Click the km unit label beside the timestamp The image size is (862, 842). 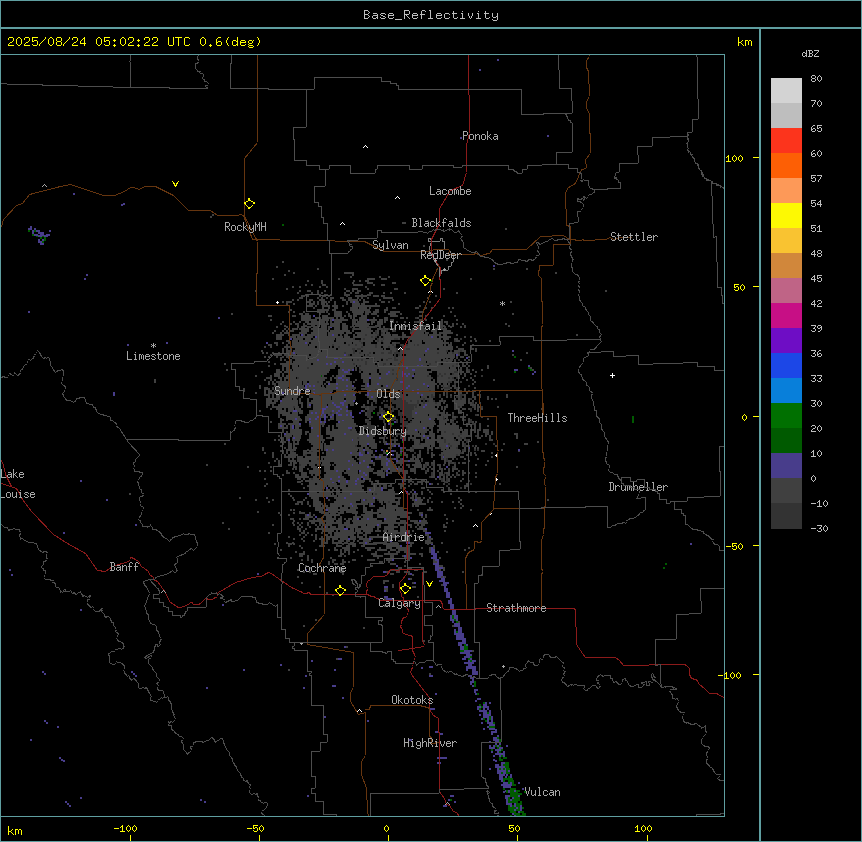click(x=744, y=42)
